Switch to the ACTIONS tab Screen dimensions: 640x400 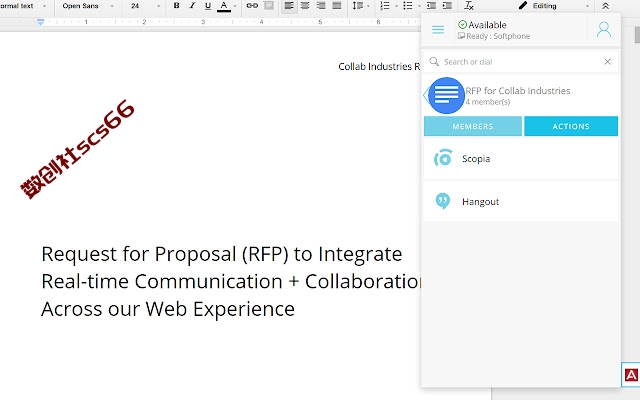[x=571, y=126]
